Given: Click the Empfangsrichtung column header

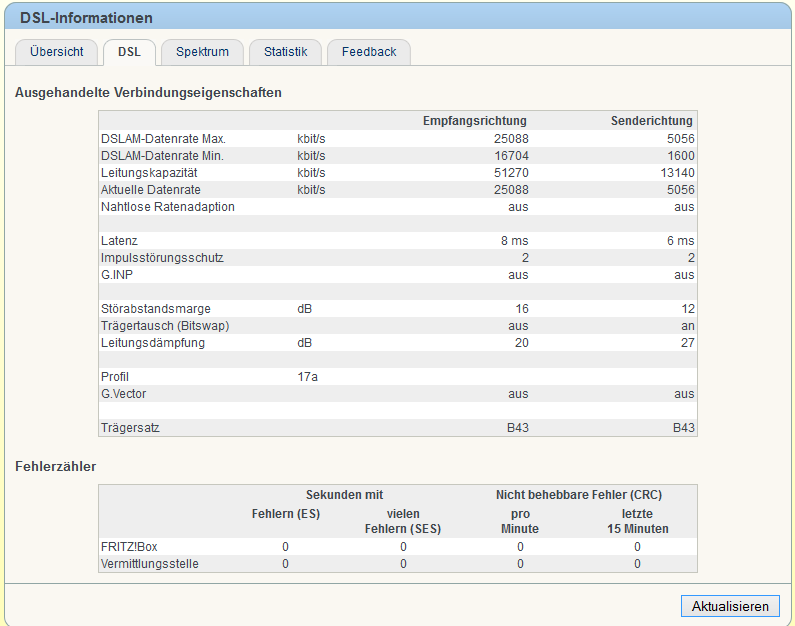Looking at the screenshot, I should (475, 121).
